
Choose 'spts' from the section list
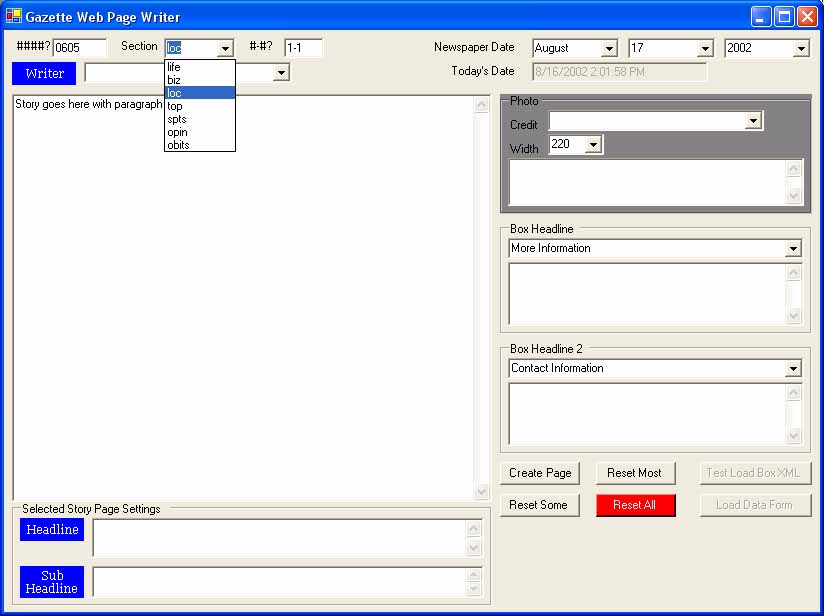200,119
